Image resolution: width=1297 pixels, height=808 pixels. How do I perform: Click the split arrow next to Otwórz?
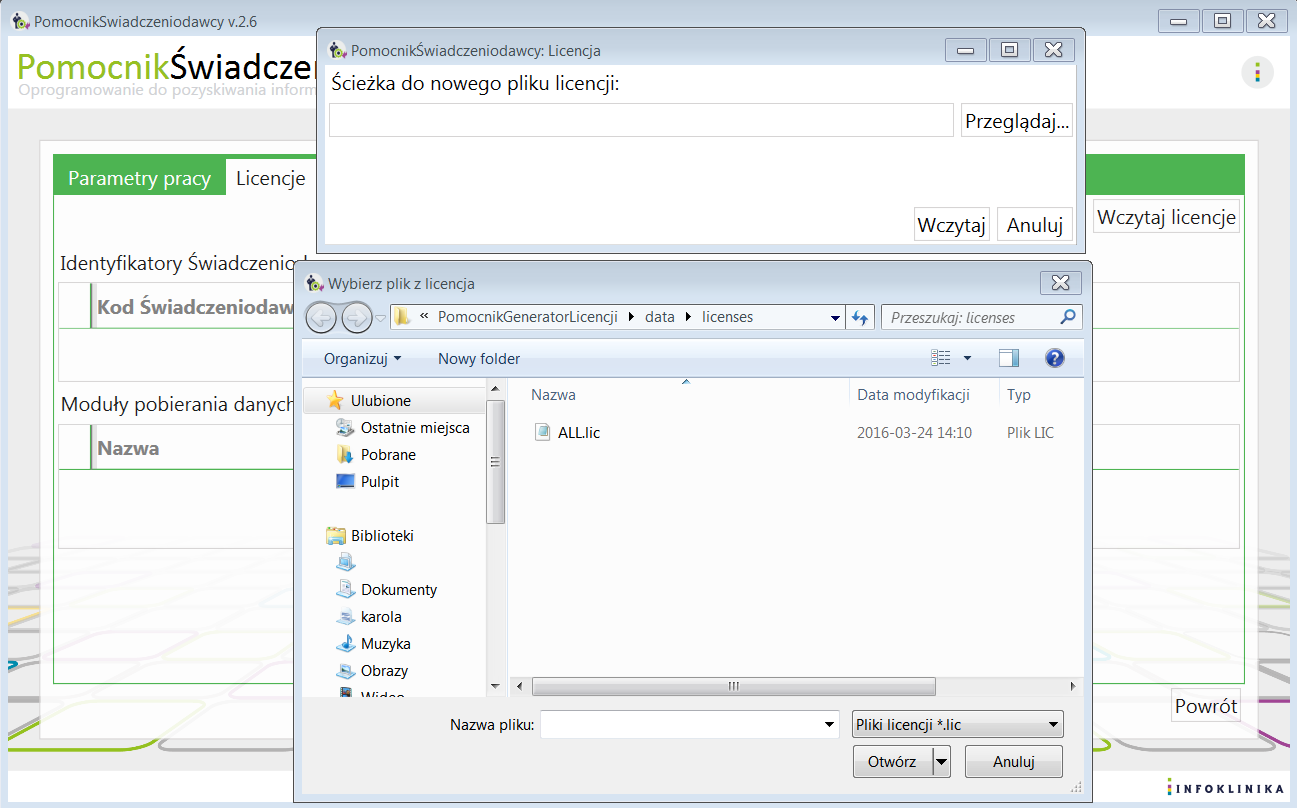(941, 761)
